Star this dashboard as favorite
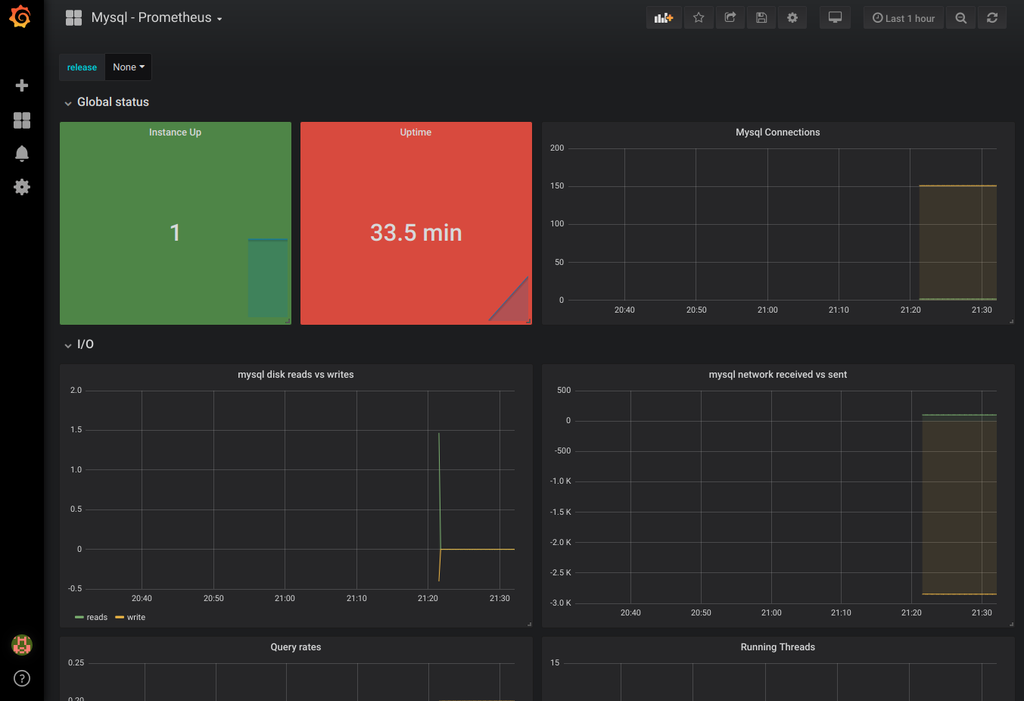The image size is (1024, 701). tap(698, 18)
